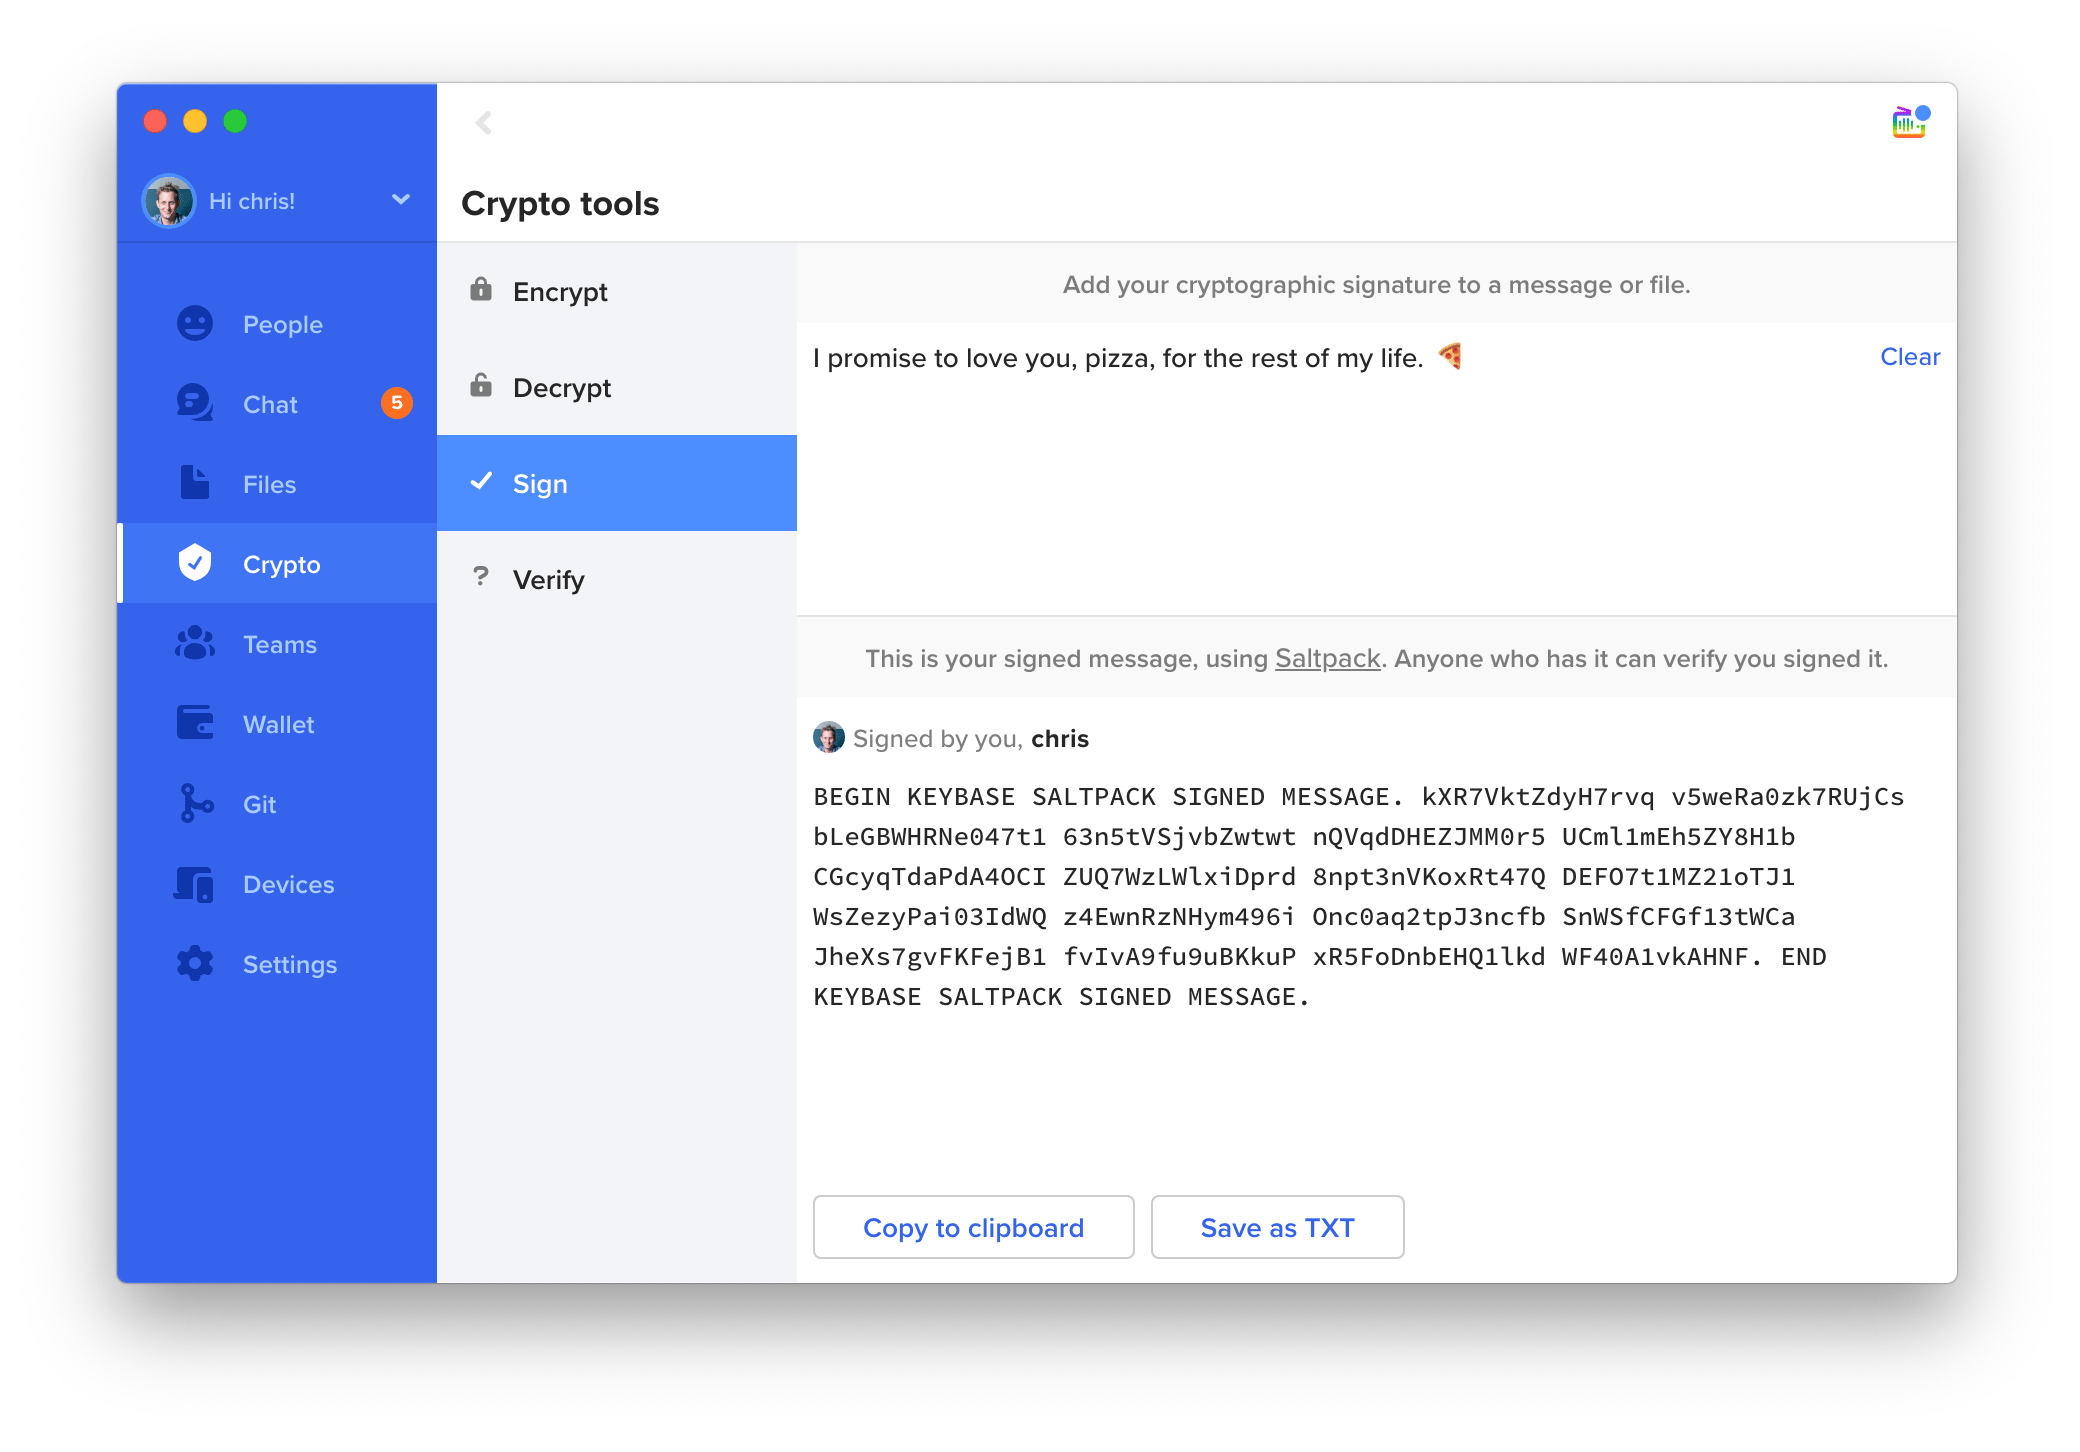Select the Files document icon

(x=195, y=483)
